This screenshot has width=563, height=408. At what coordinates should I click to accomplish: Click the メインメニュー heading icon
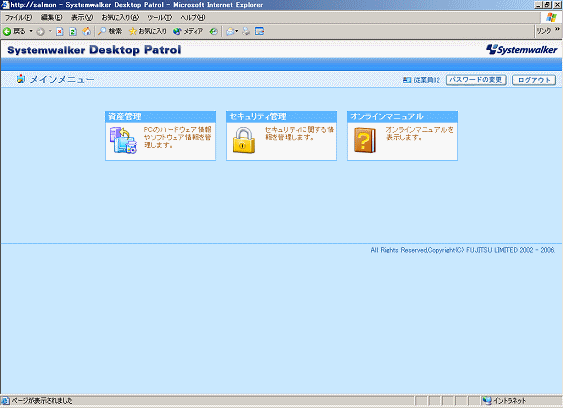tap(21, 79)
